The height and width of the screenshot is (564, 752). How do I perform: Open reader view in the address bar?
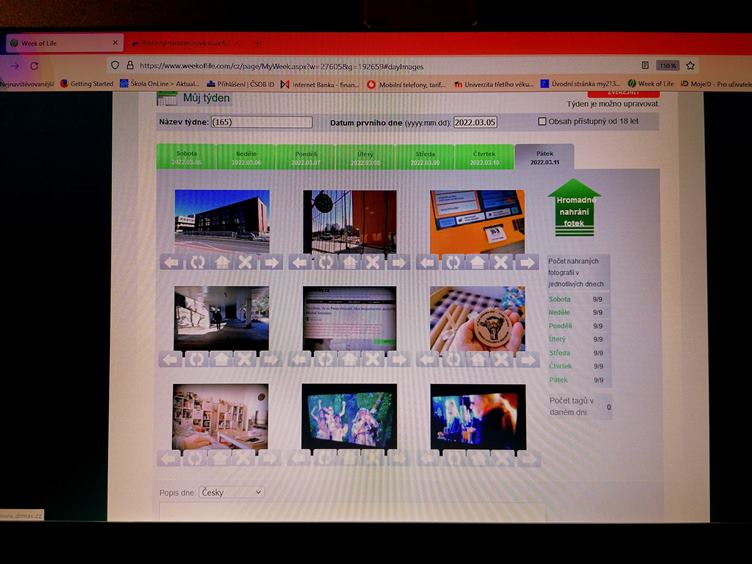pyautogui.click(x=645, y=65)
